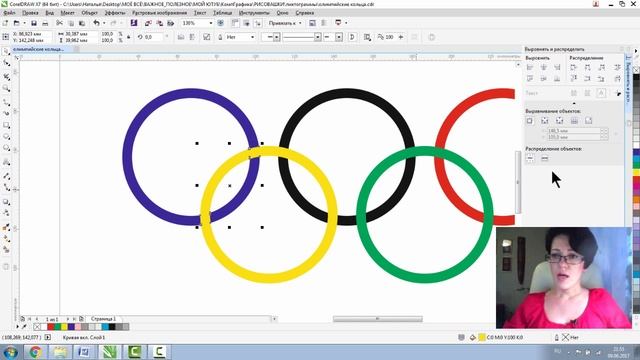This screenshot has height=360, width=640.
Task: Pick red swatch in document palette
Action: tap(51, 327)
